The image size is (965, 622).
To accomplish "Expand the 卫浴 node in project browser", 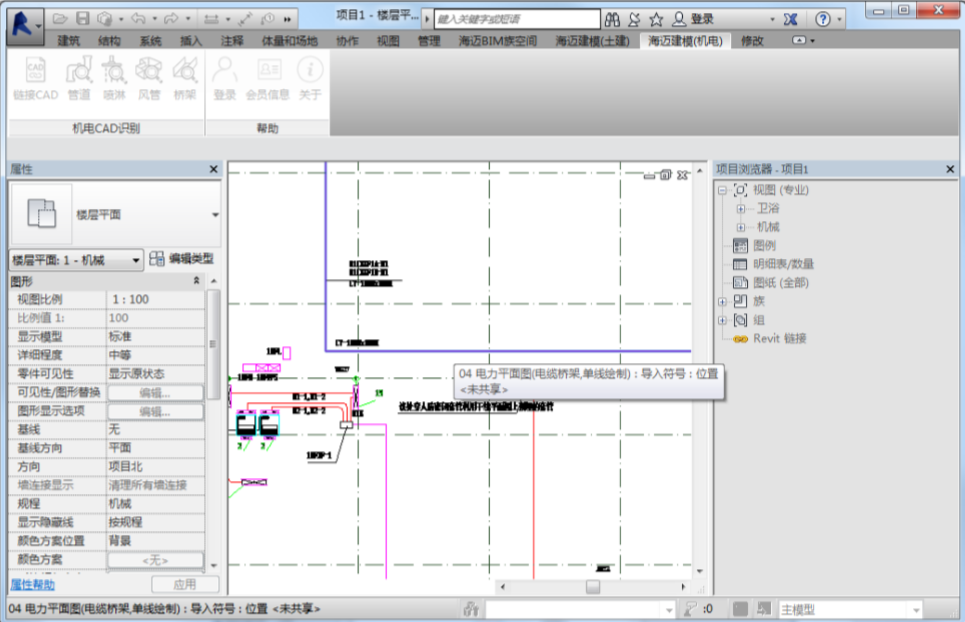I will [741, 209].
